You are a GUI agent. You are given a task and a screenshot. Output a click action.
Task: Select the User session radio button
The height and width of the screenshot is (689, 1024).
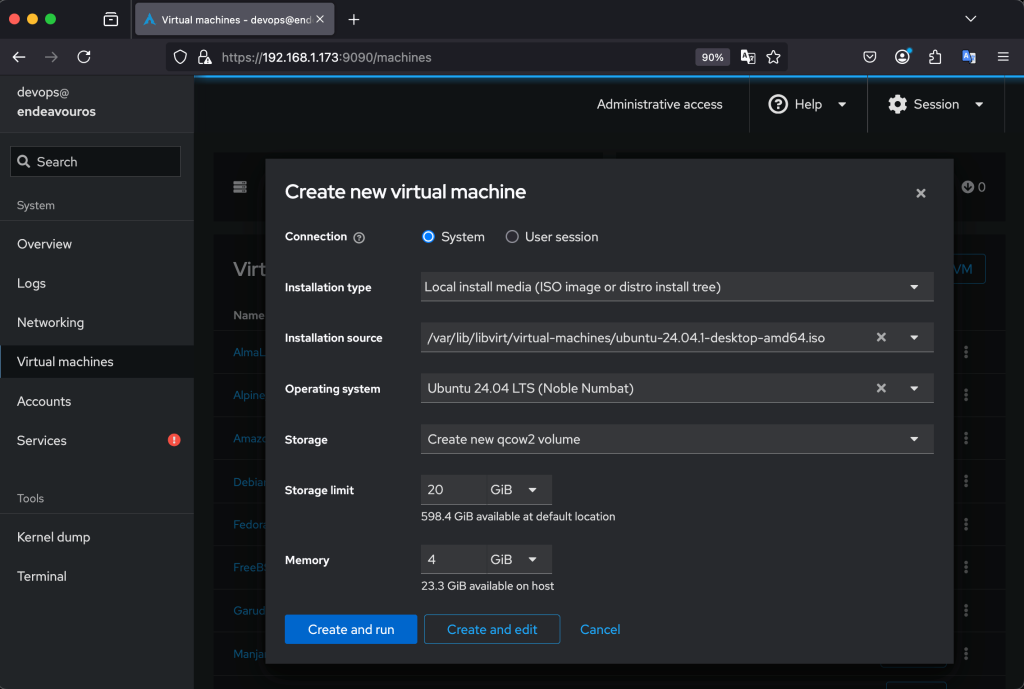(x=512, y=237)
